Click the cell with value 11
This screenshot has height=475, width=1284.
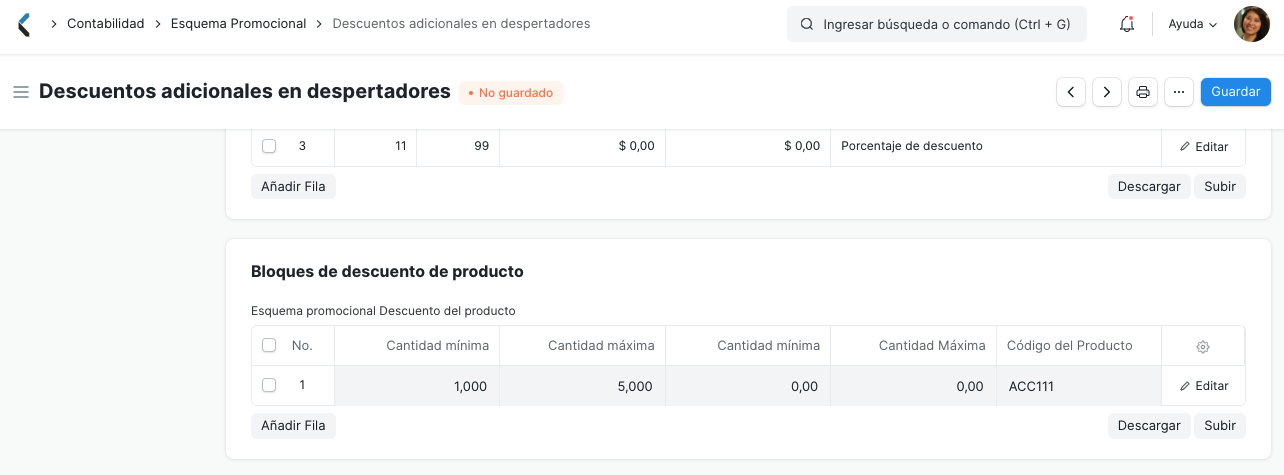click(x=376, y=146)
